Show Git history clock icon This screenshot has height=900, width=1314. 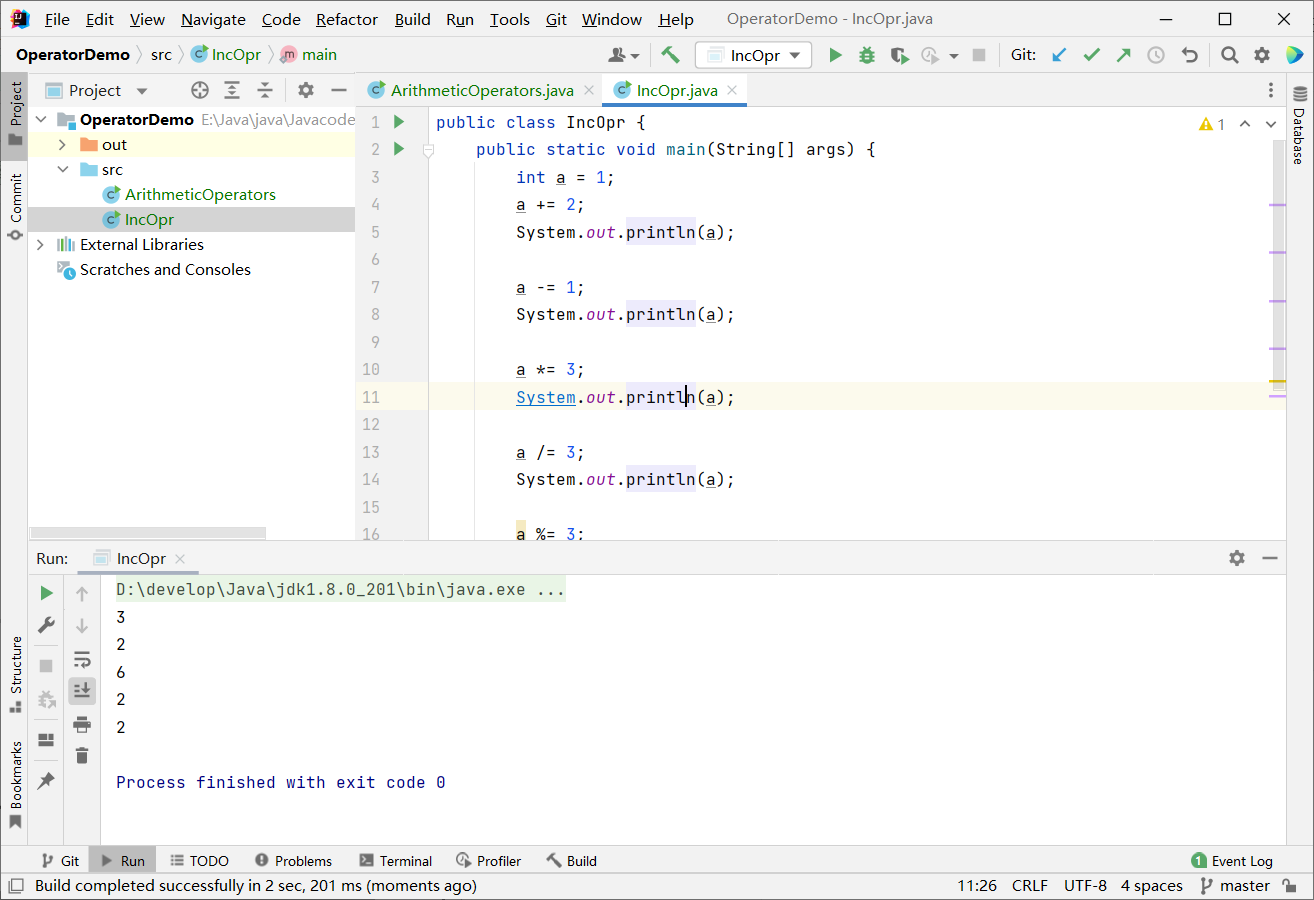(1156, 55)
